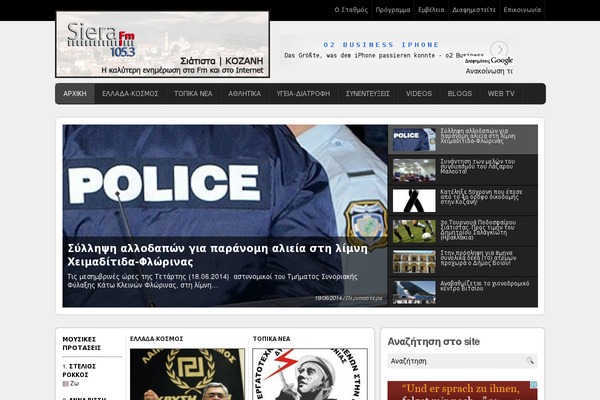Viewport: 600px width, 400px height.
Task: Open story Κατέληξε 56χρονη που έπεσε
Action: tap(481, 197)
